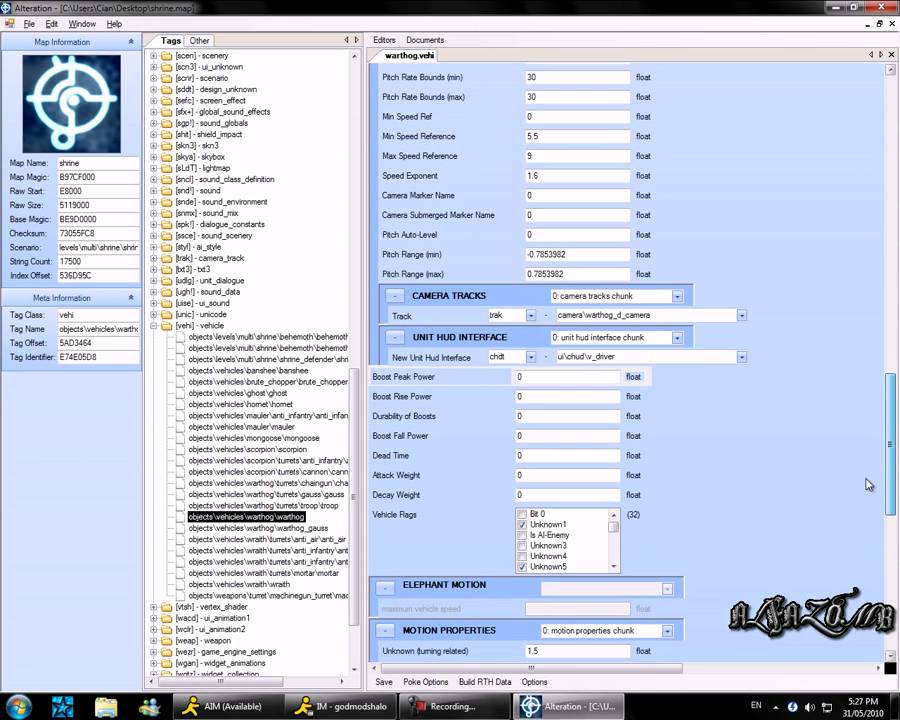Open the ui\chud\v_driver tag dropdown

pyautogui.click(x=742, y=357)
